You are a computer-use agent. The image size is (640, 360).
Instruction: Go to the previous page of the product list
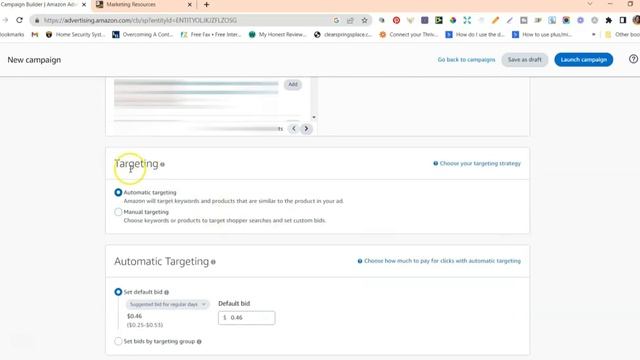293,129
